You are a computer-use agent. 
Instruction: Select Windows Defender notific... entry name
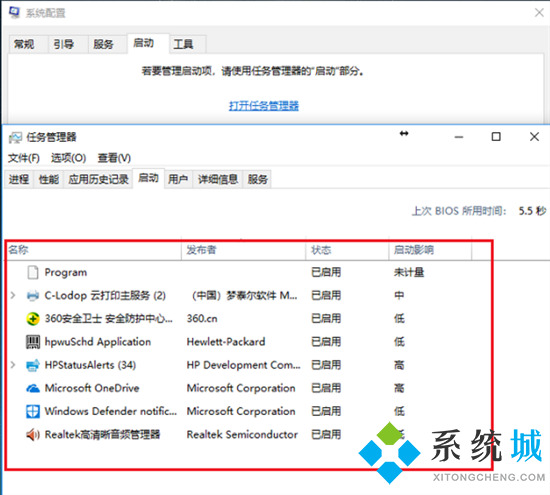point(111,411)
